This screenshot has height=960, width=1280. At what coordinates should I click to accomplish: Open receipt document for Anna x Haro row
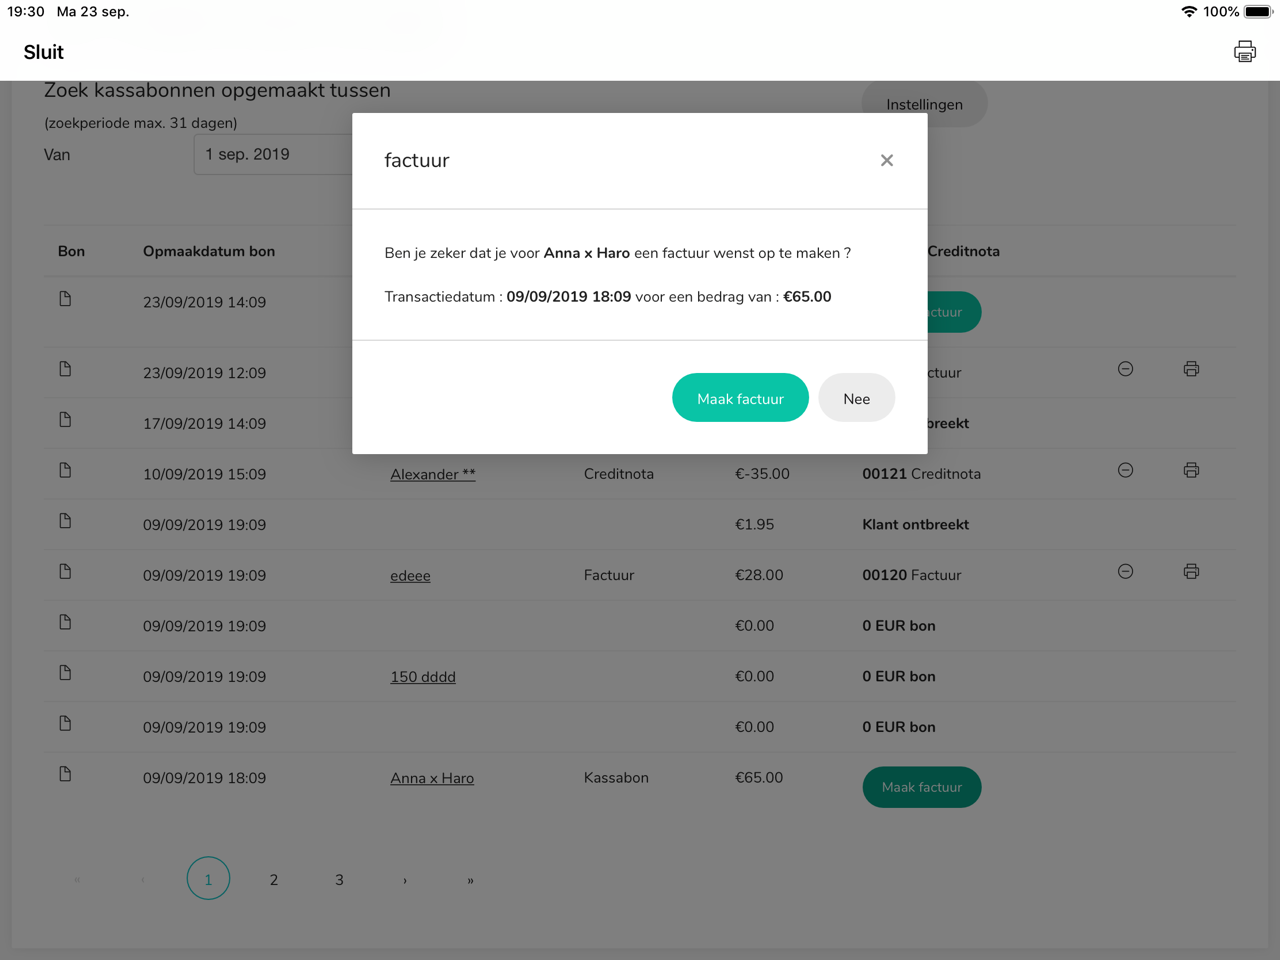coord(65,774)
